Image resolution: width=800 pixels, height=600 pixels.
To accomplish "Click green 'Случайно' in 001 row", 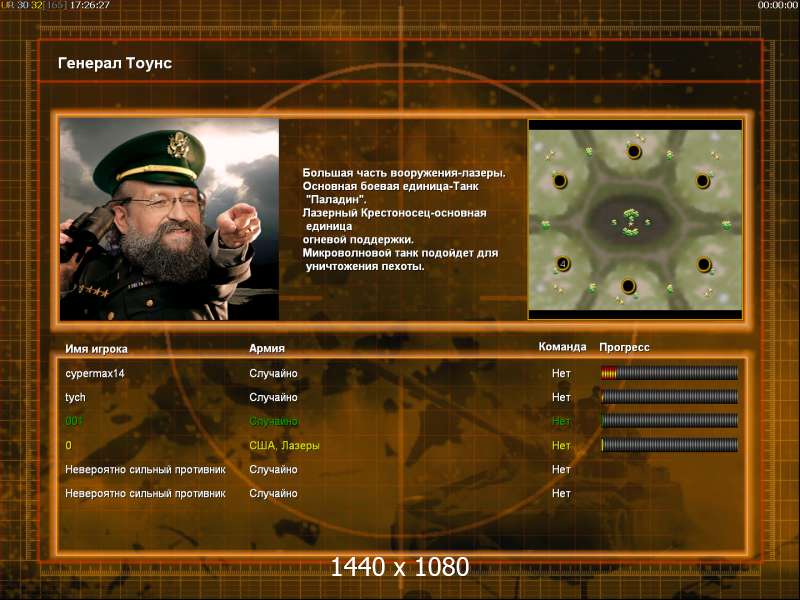I will click(273, 421).
